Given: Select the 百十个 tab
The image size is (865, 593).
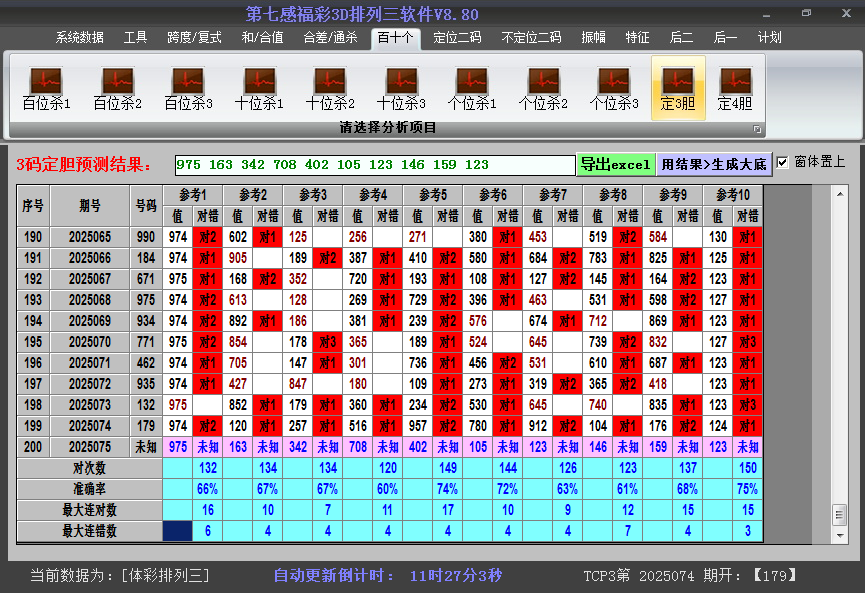Looking at the screenshot, I should pos(396,38).
